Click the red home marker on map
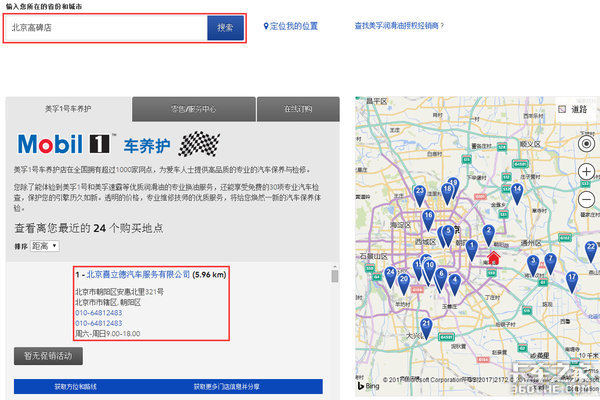 click(492, 257)
